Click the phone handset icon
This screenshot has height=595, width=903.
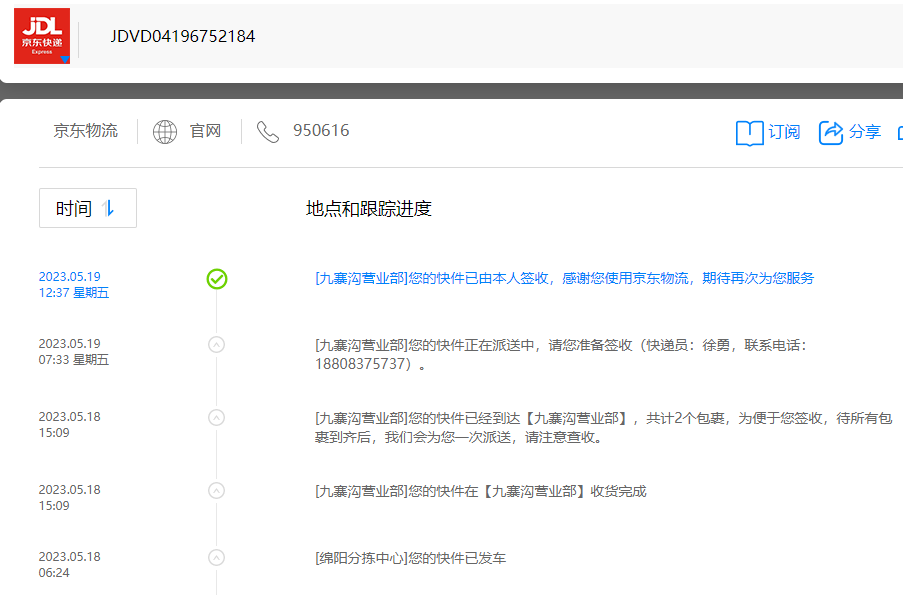click(267, 132)
